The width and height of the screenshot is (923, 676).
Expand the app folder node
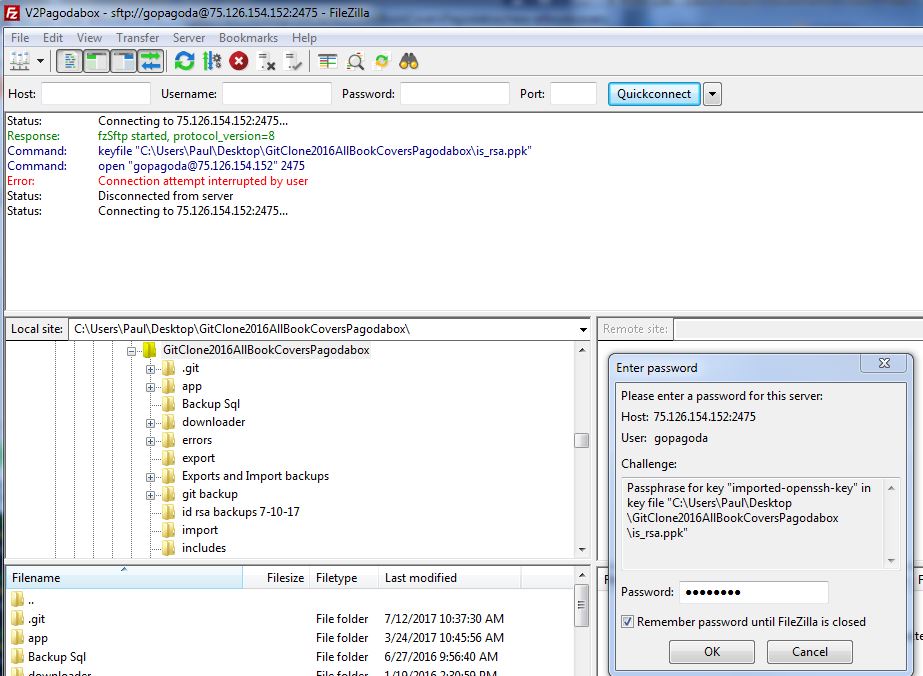[x=150, y=387]
